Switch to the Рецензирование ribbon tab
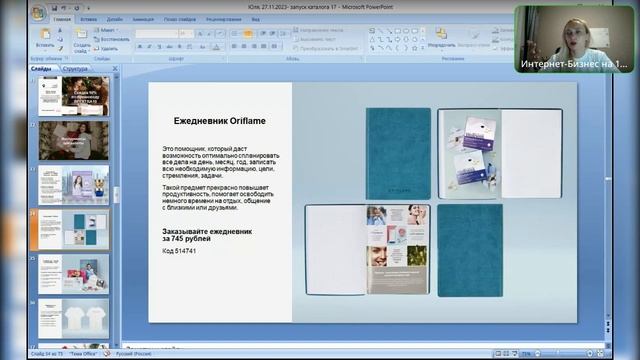The height and width of the screenshot is (360, 640). [x=224, y=19]
